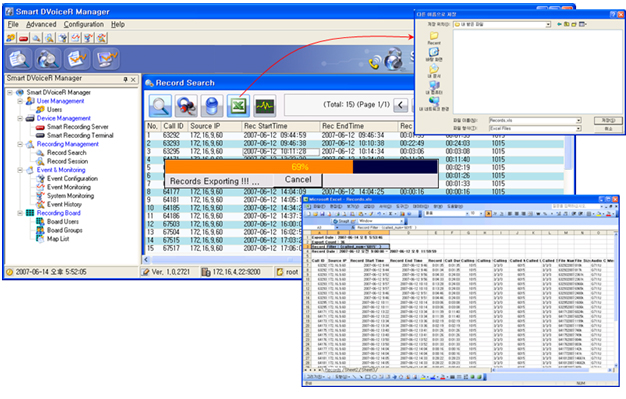626x399 pixels.
Task: Click the red recorder icon in small toolbar
Action: (24, 38)
